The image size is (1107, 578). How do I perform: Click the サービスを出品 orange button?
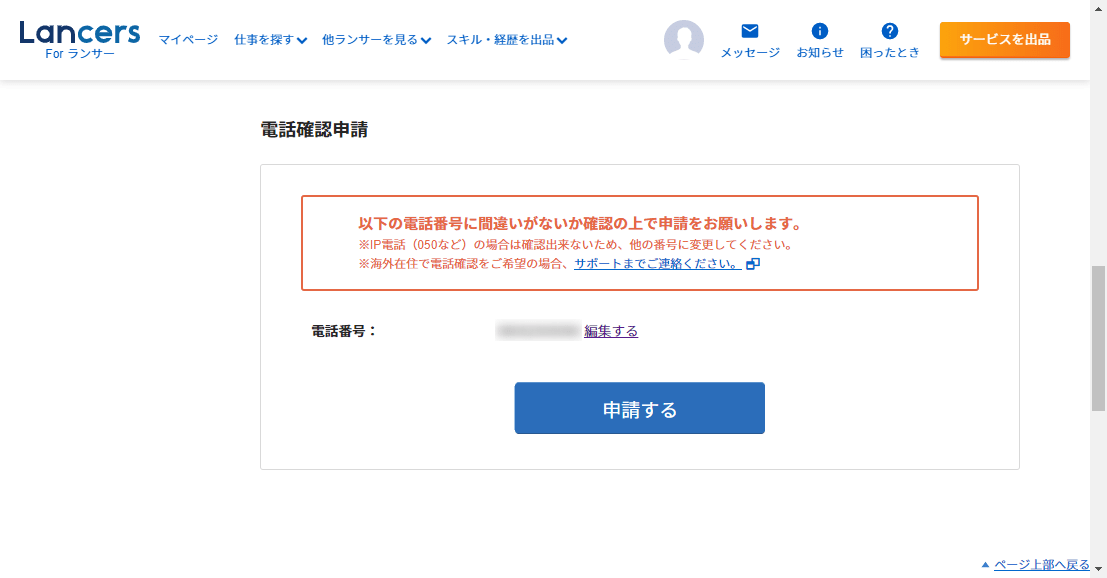1005,40
